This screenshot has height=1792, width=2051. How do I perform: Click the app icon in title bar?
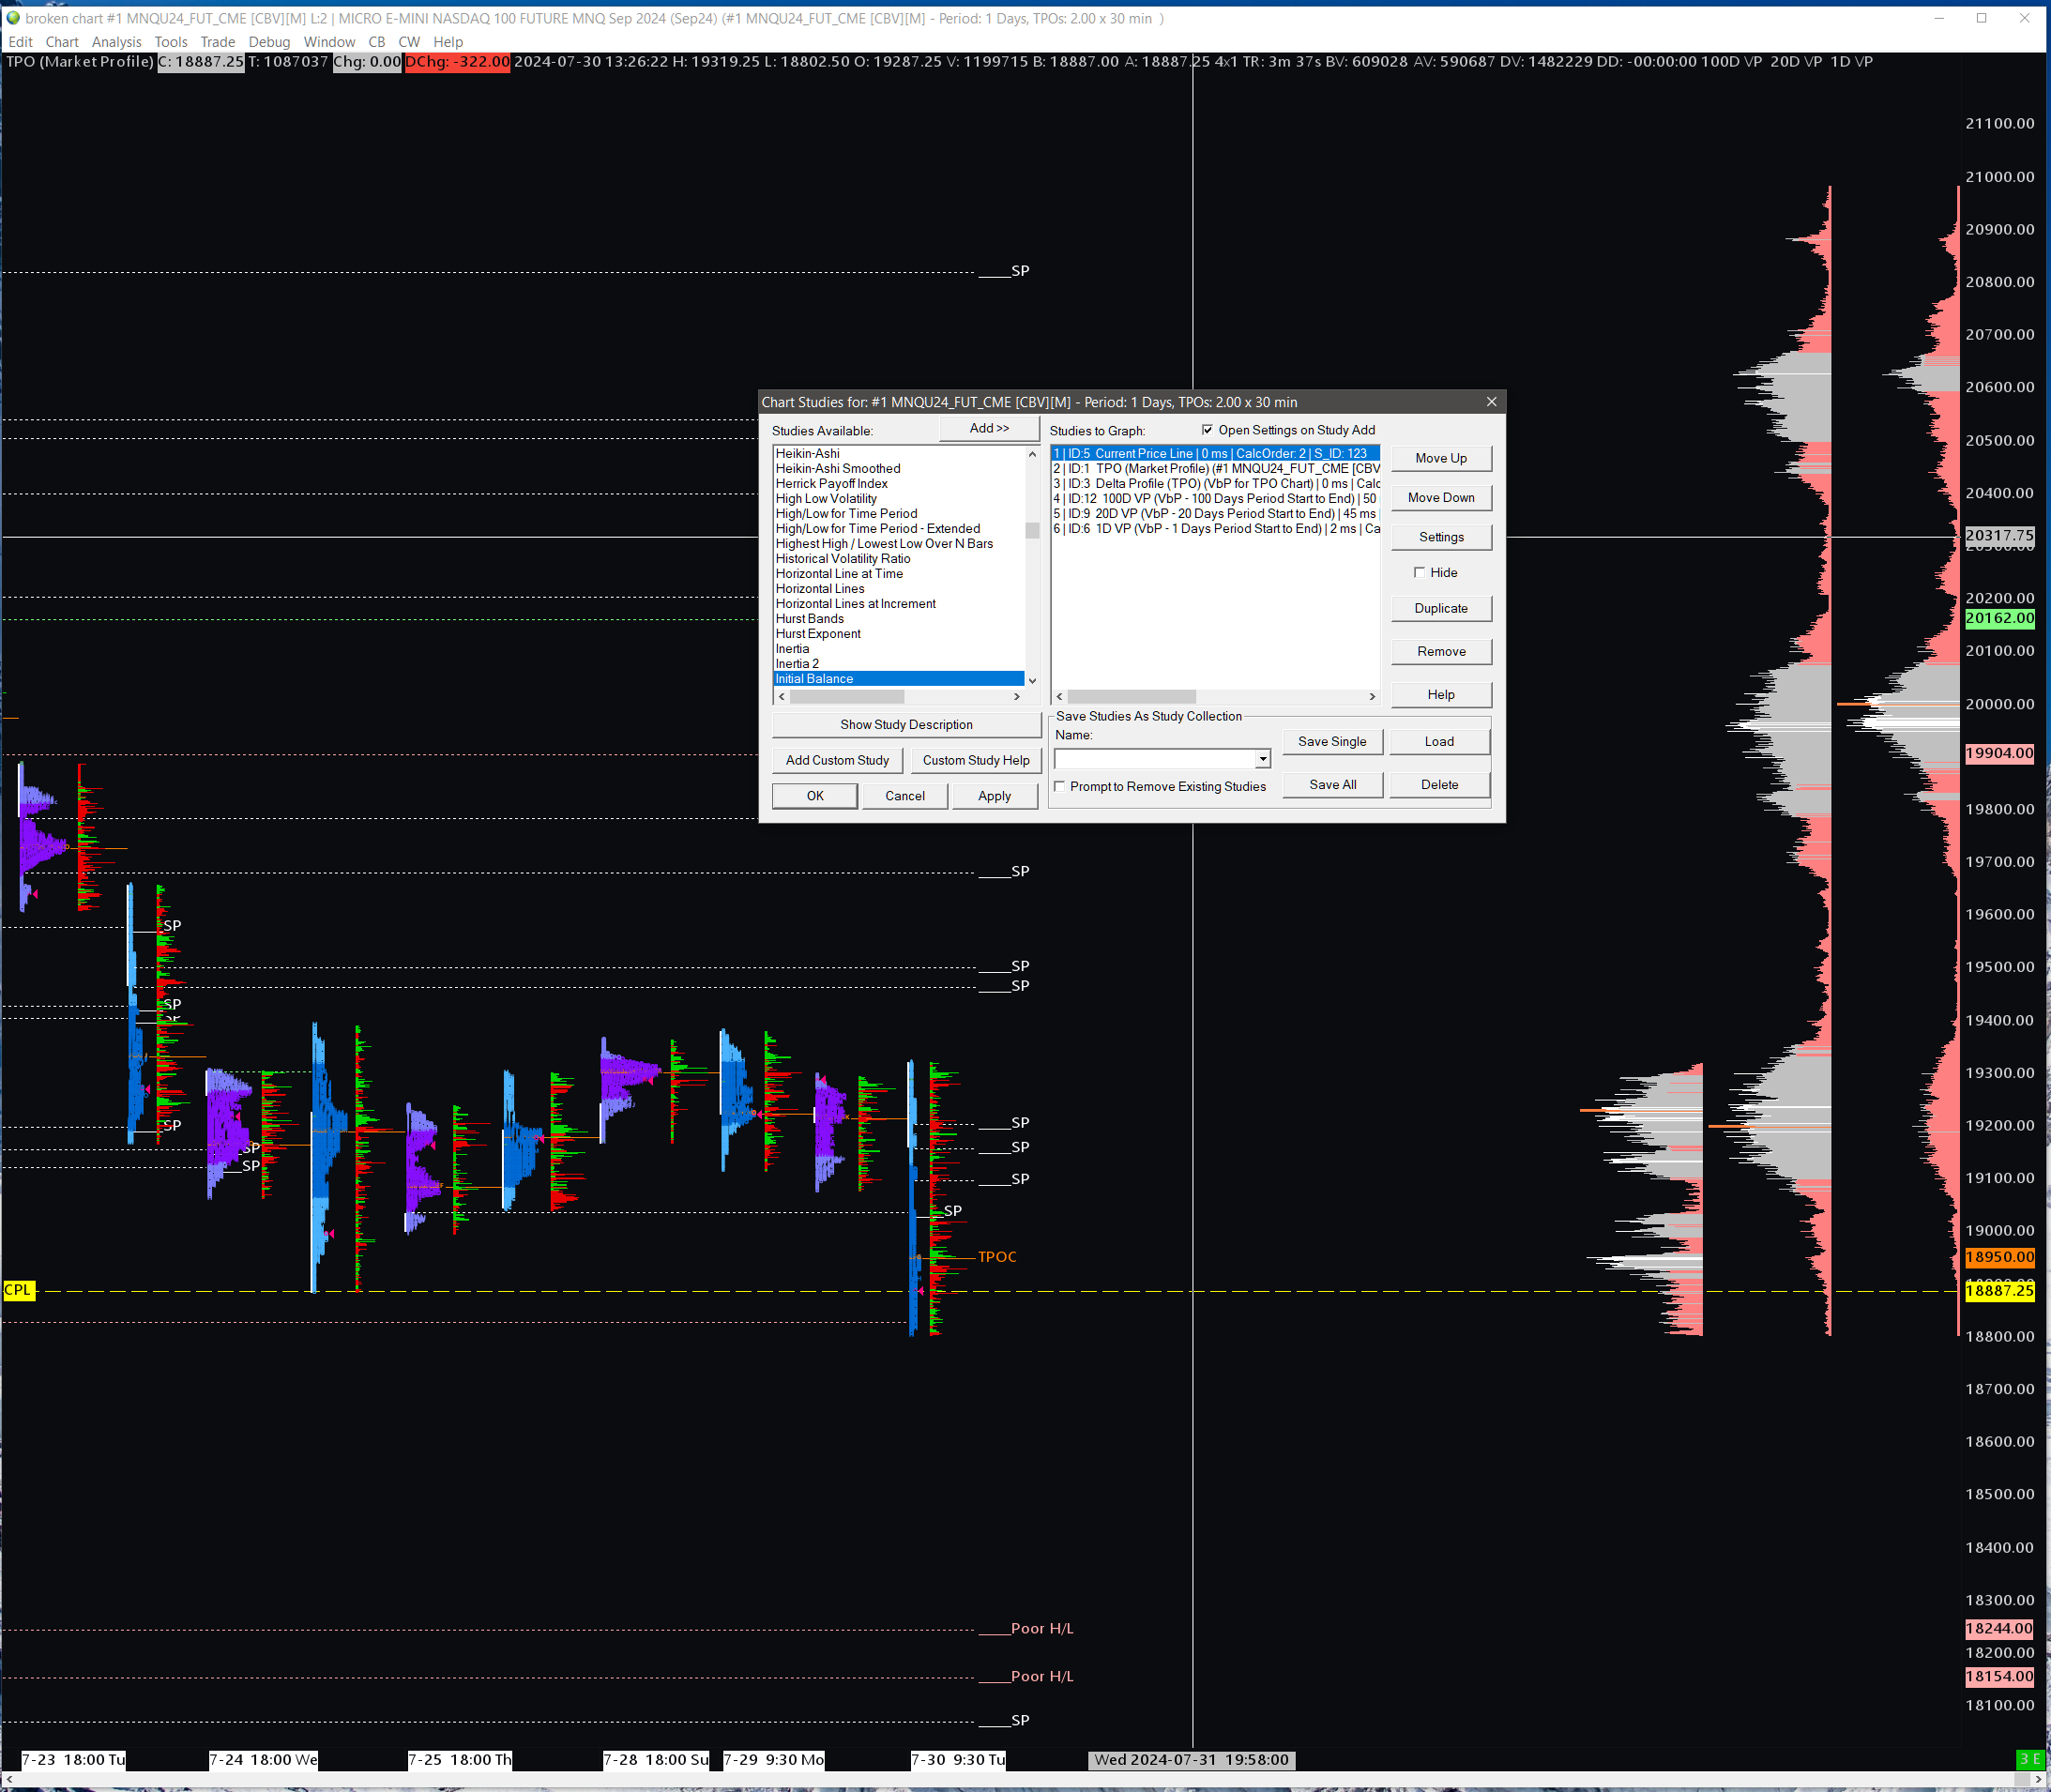point(13,18)
